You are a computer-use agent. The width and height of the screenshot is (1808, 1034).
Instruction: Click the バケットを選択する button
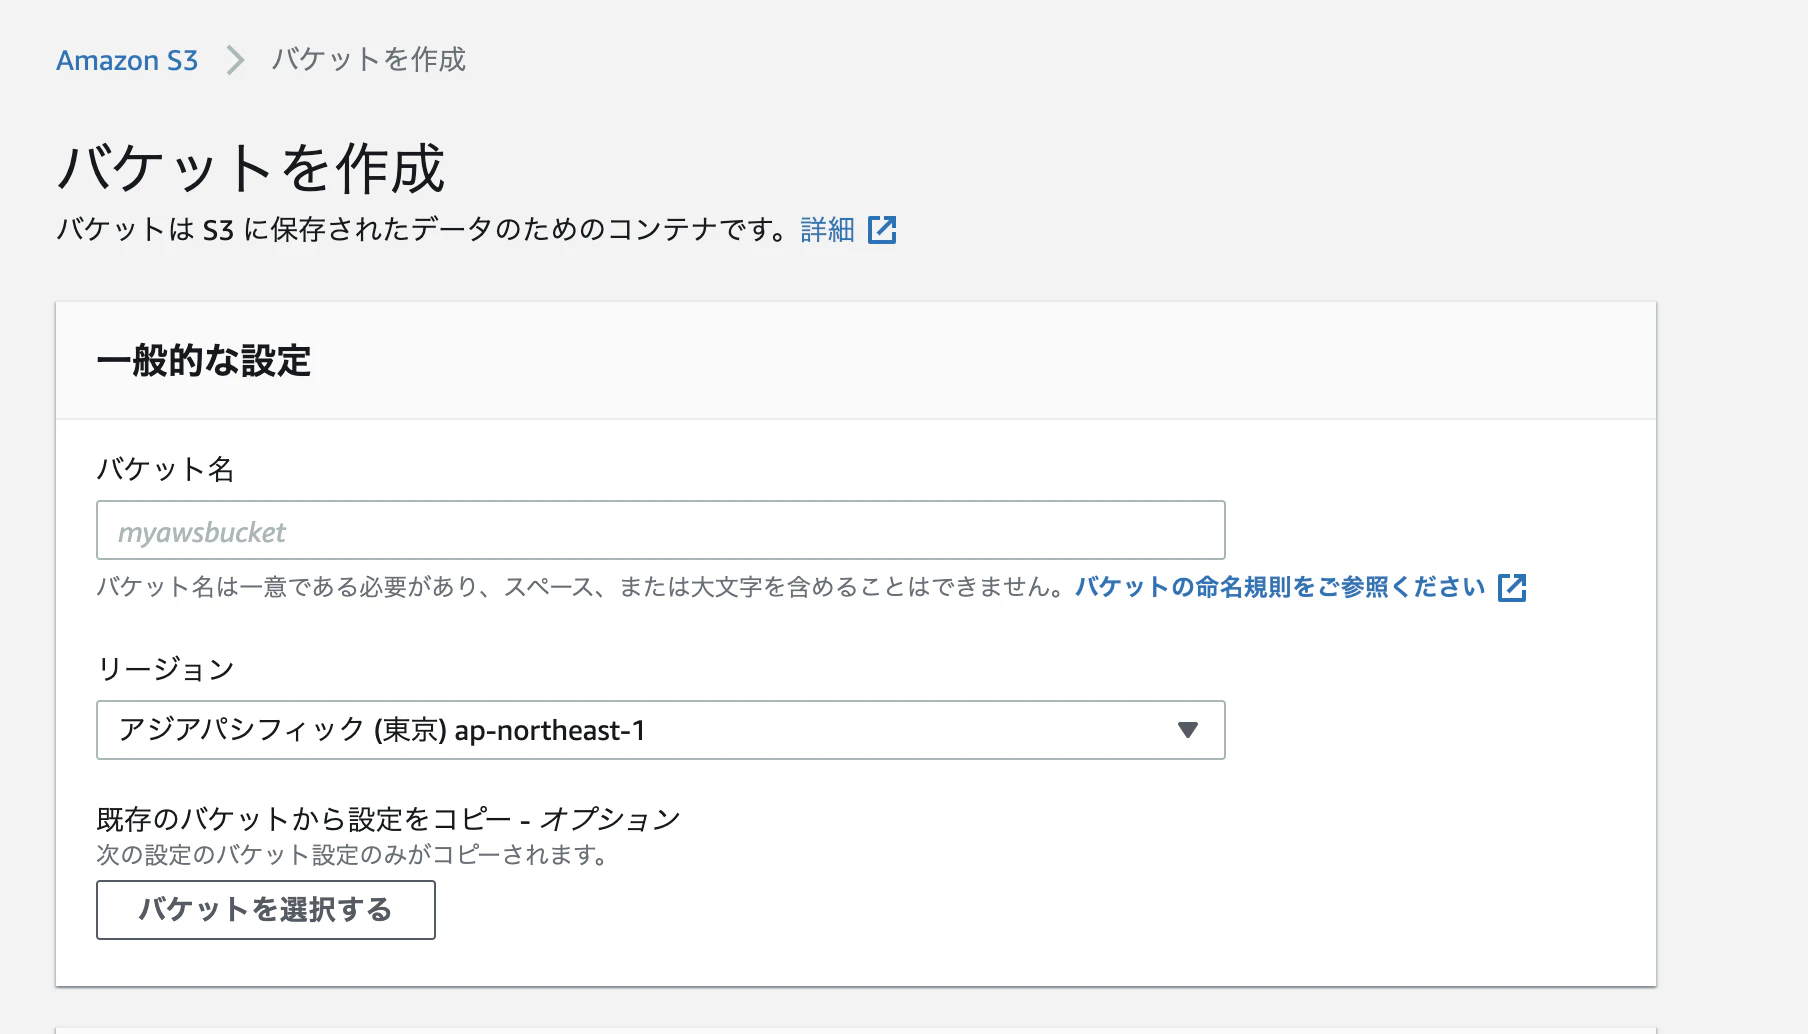(266, 910)
